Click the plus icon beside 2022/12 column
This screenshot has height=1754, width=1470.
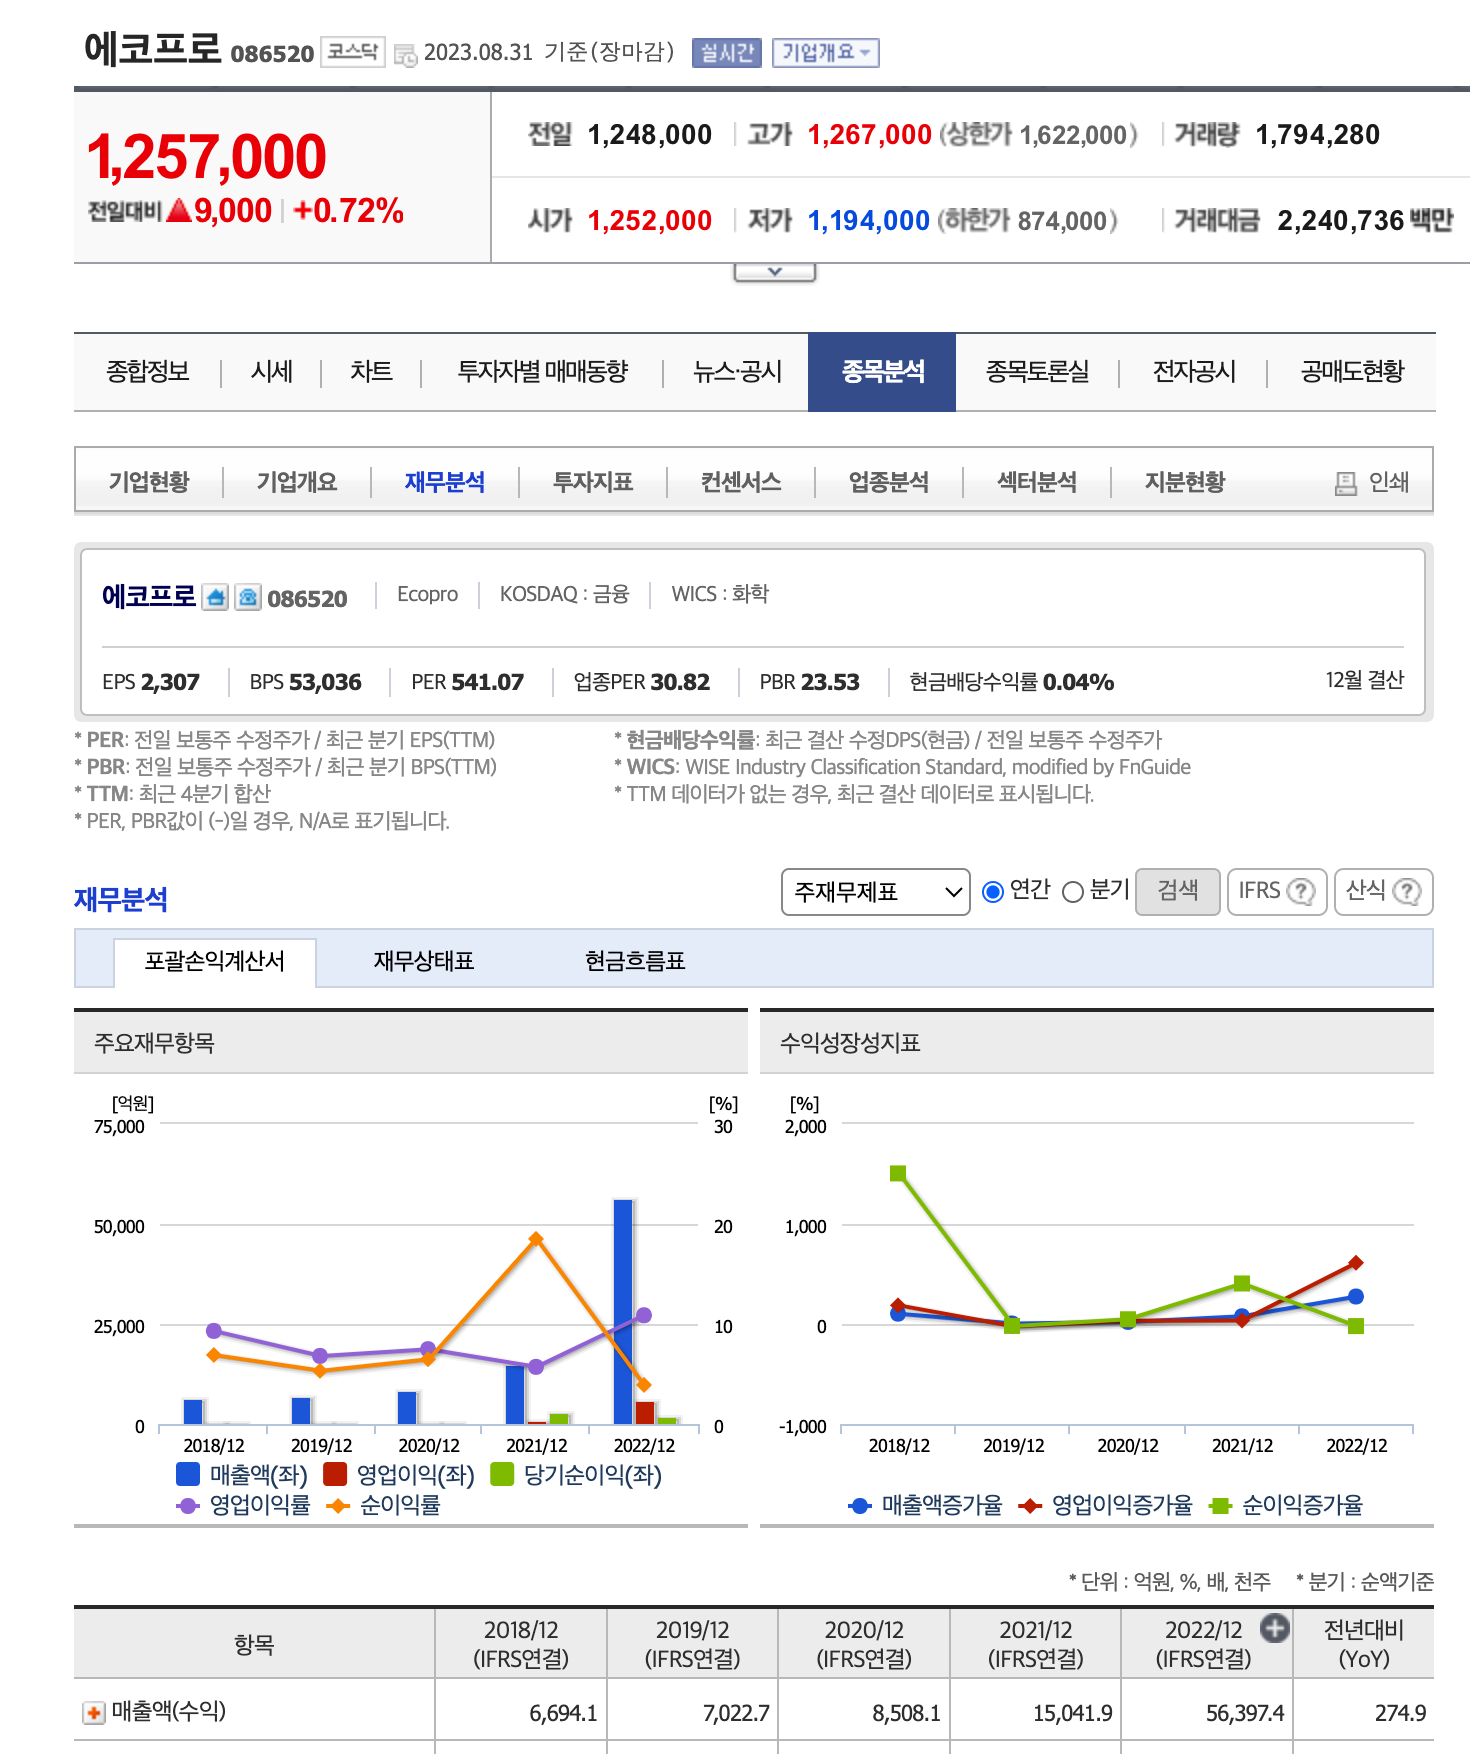coord(1274,1628)
